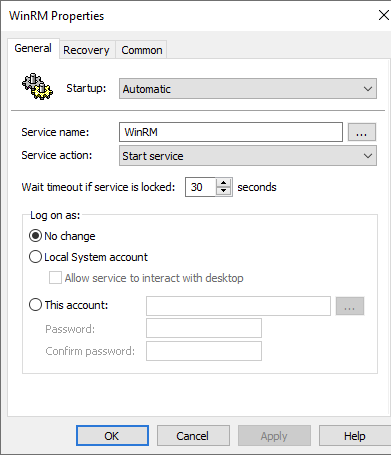This screenshot has height=455, width=391.
Task: Click the Apply button
Action: [x=274, y=436]
